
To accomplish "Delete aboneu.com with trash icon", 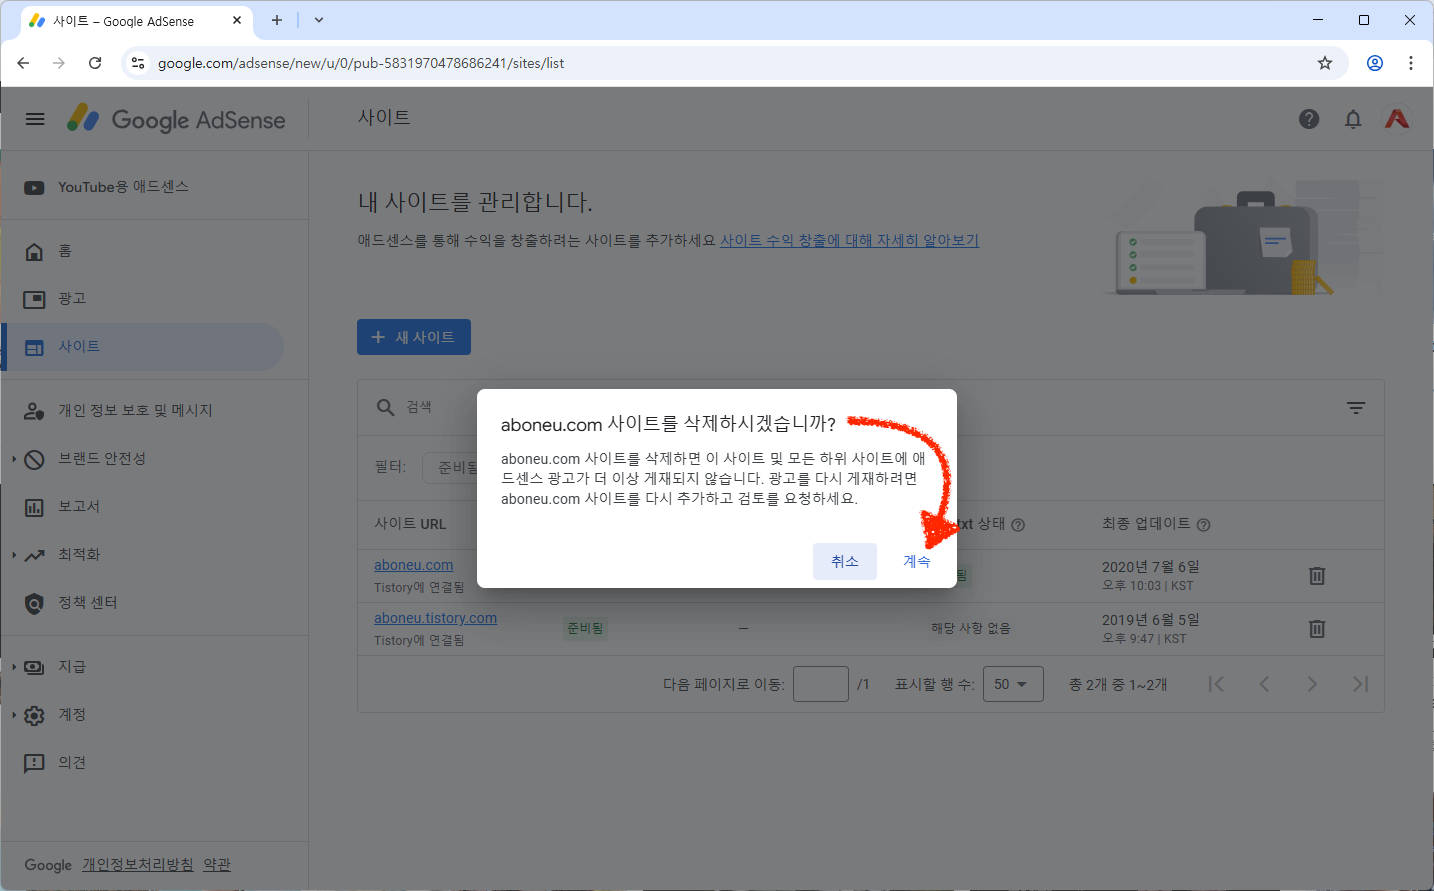I will [1317, 576].
